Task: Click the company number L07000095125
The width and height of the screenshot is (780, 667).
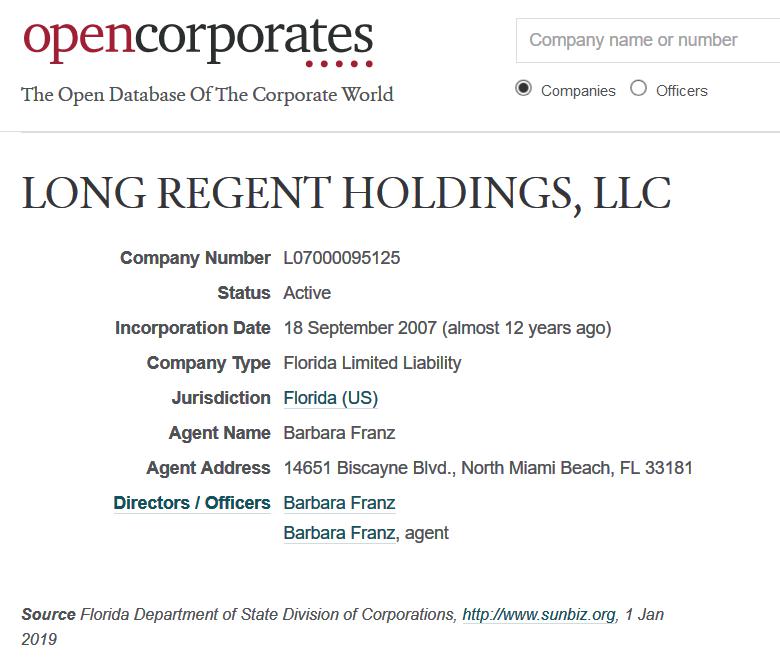Action: pos(342,258)
